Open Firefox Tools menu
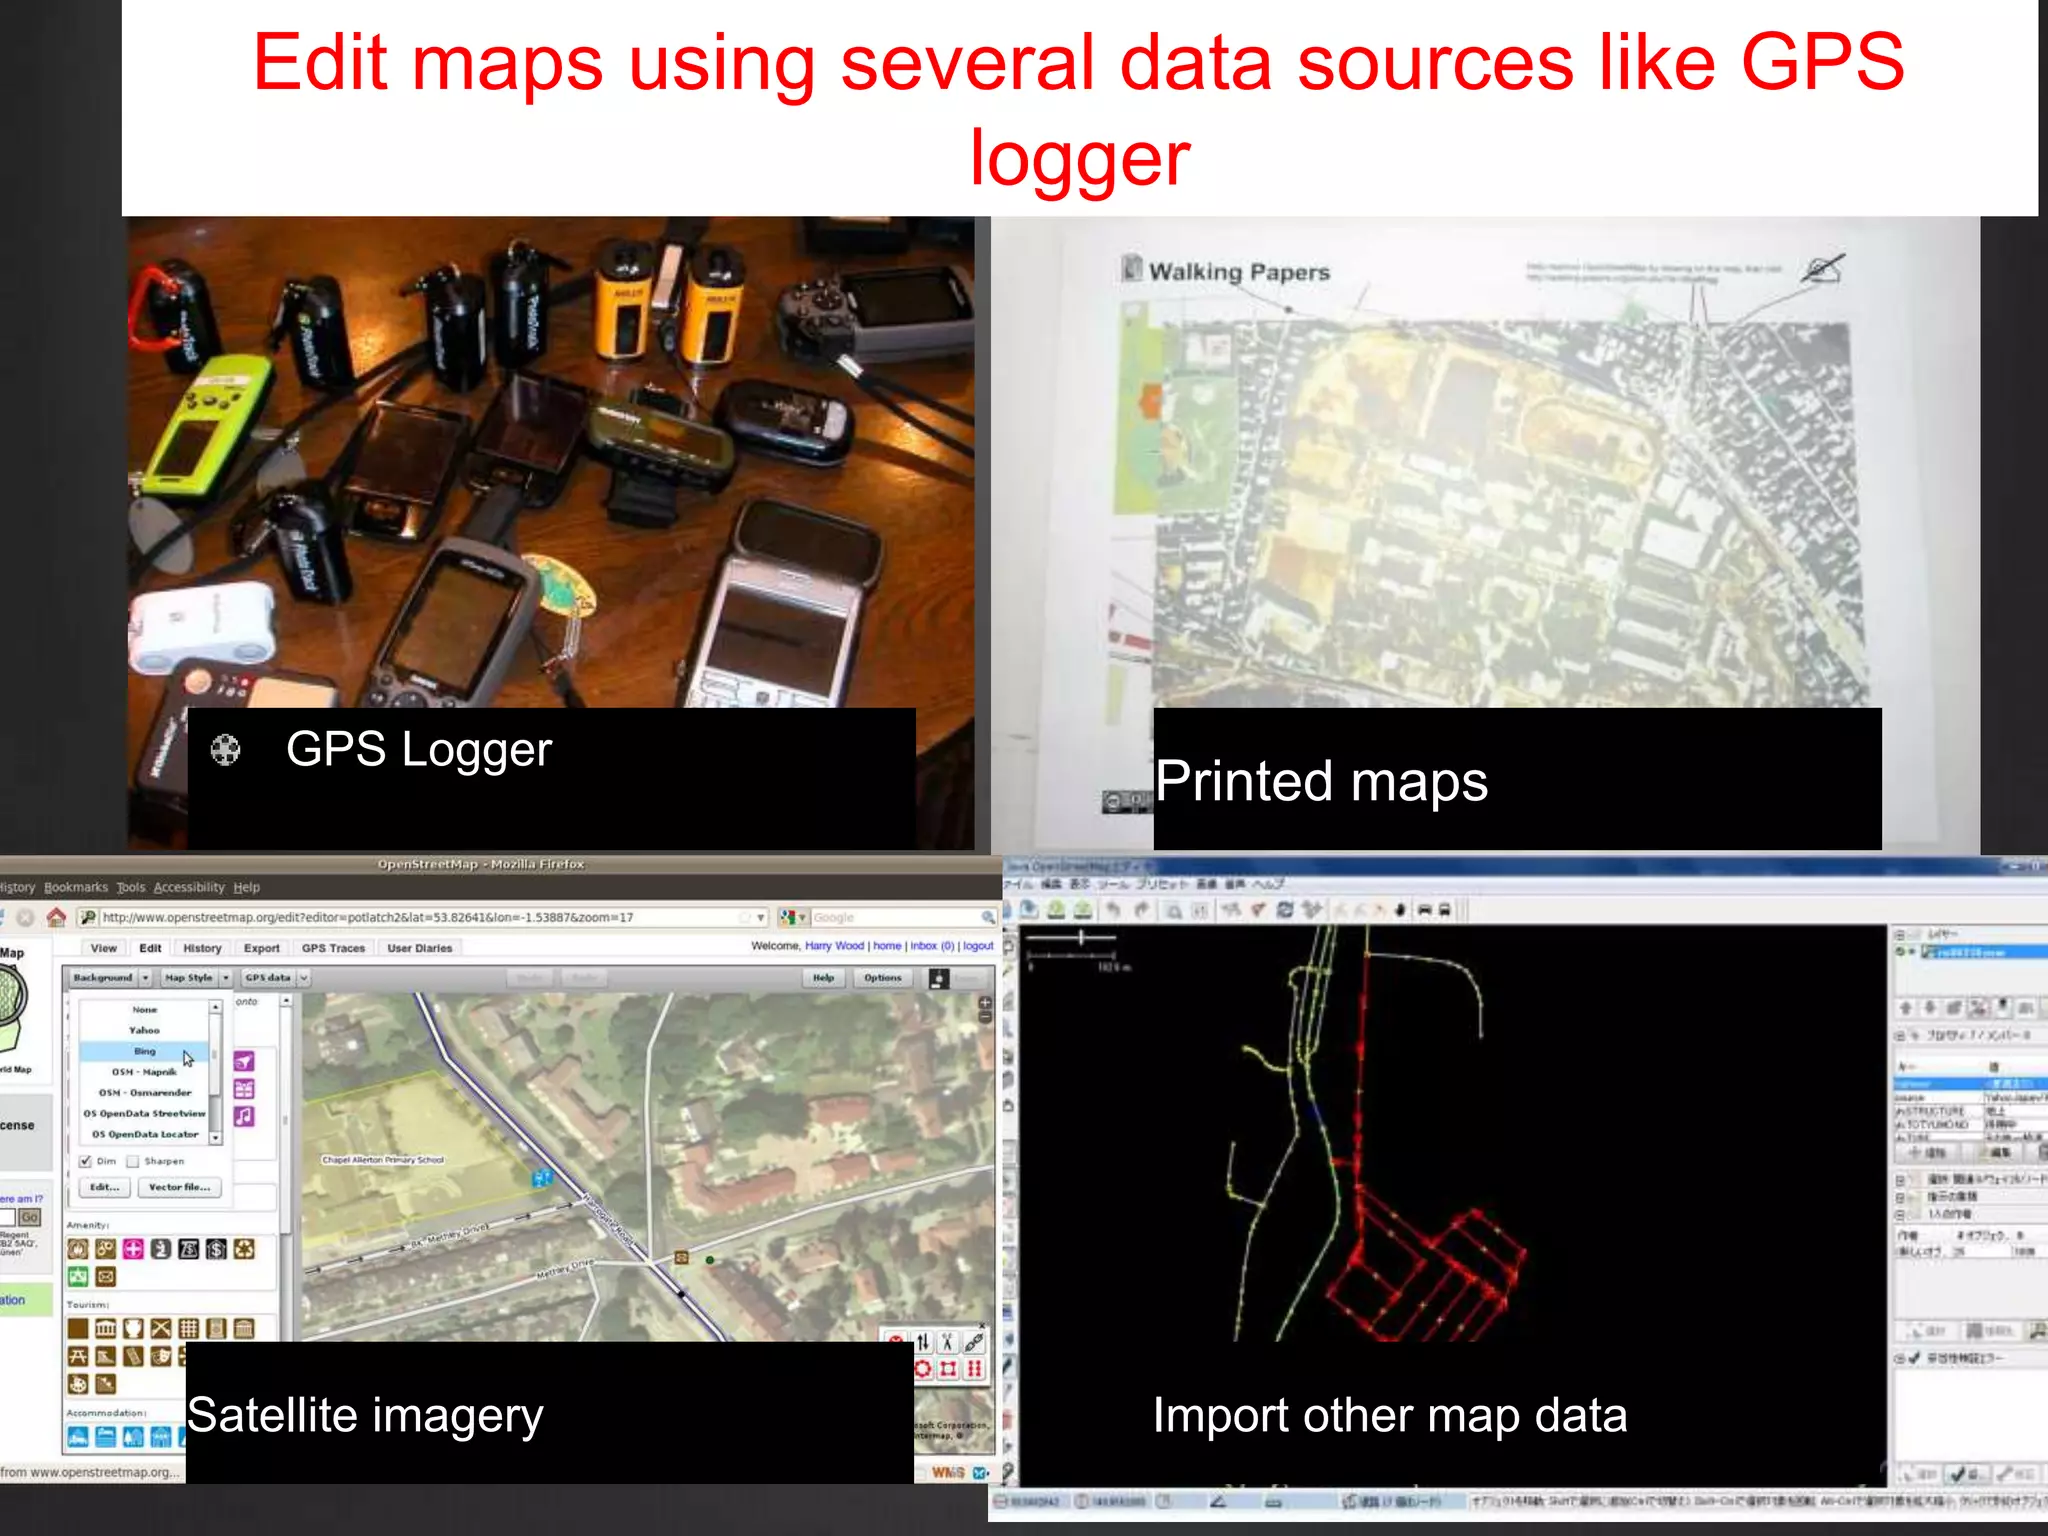 (x=131, y=887)
